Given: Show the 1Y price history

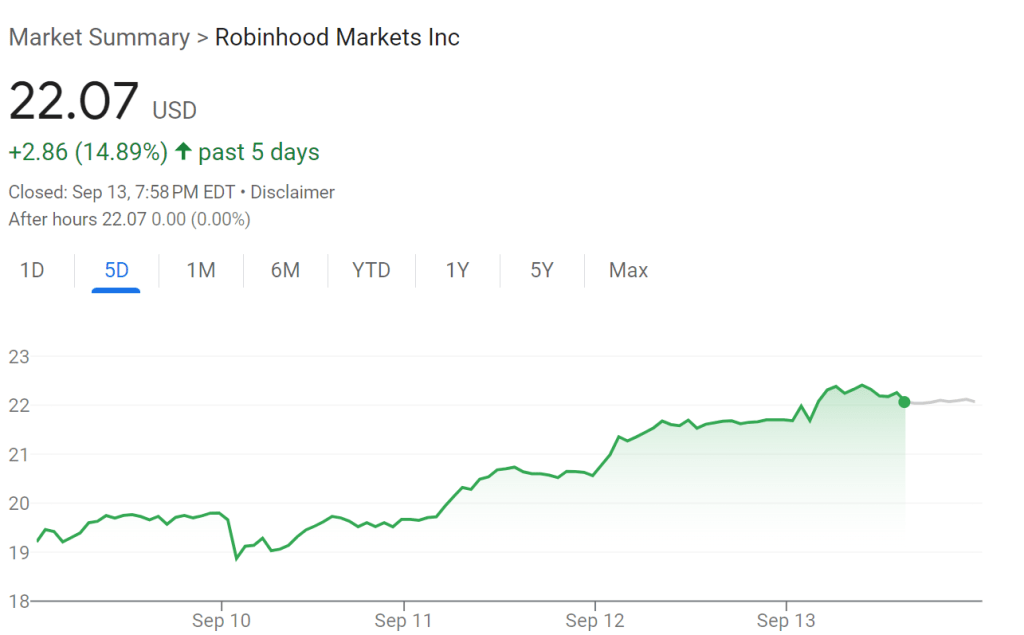Looking at the screenshot, I should click(x=457, y=270).
